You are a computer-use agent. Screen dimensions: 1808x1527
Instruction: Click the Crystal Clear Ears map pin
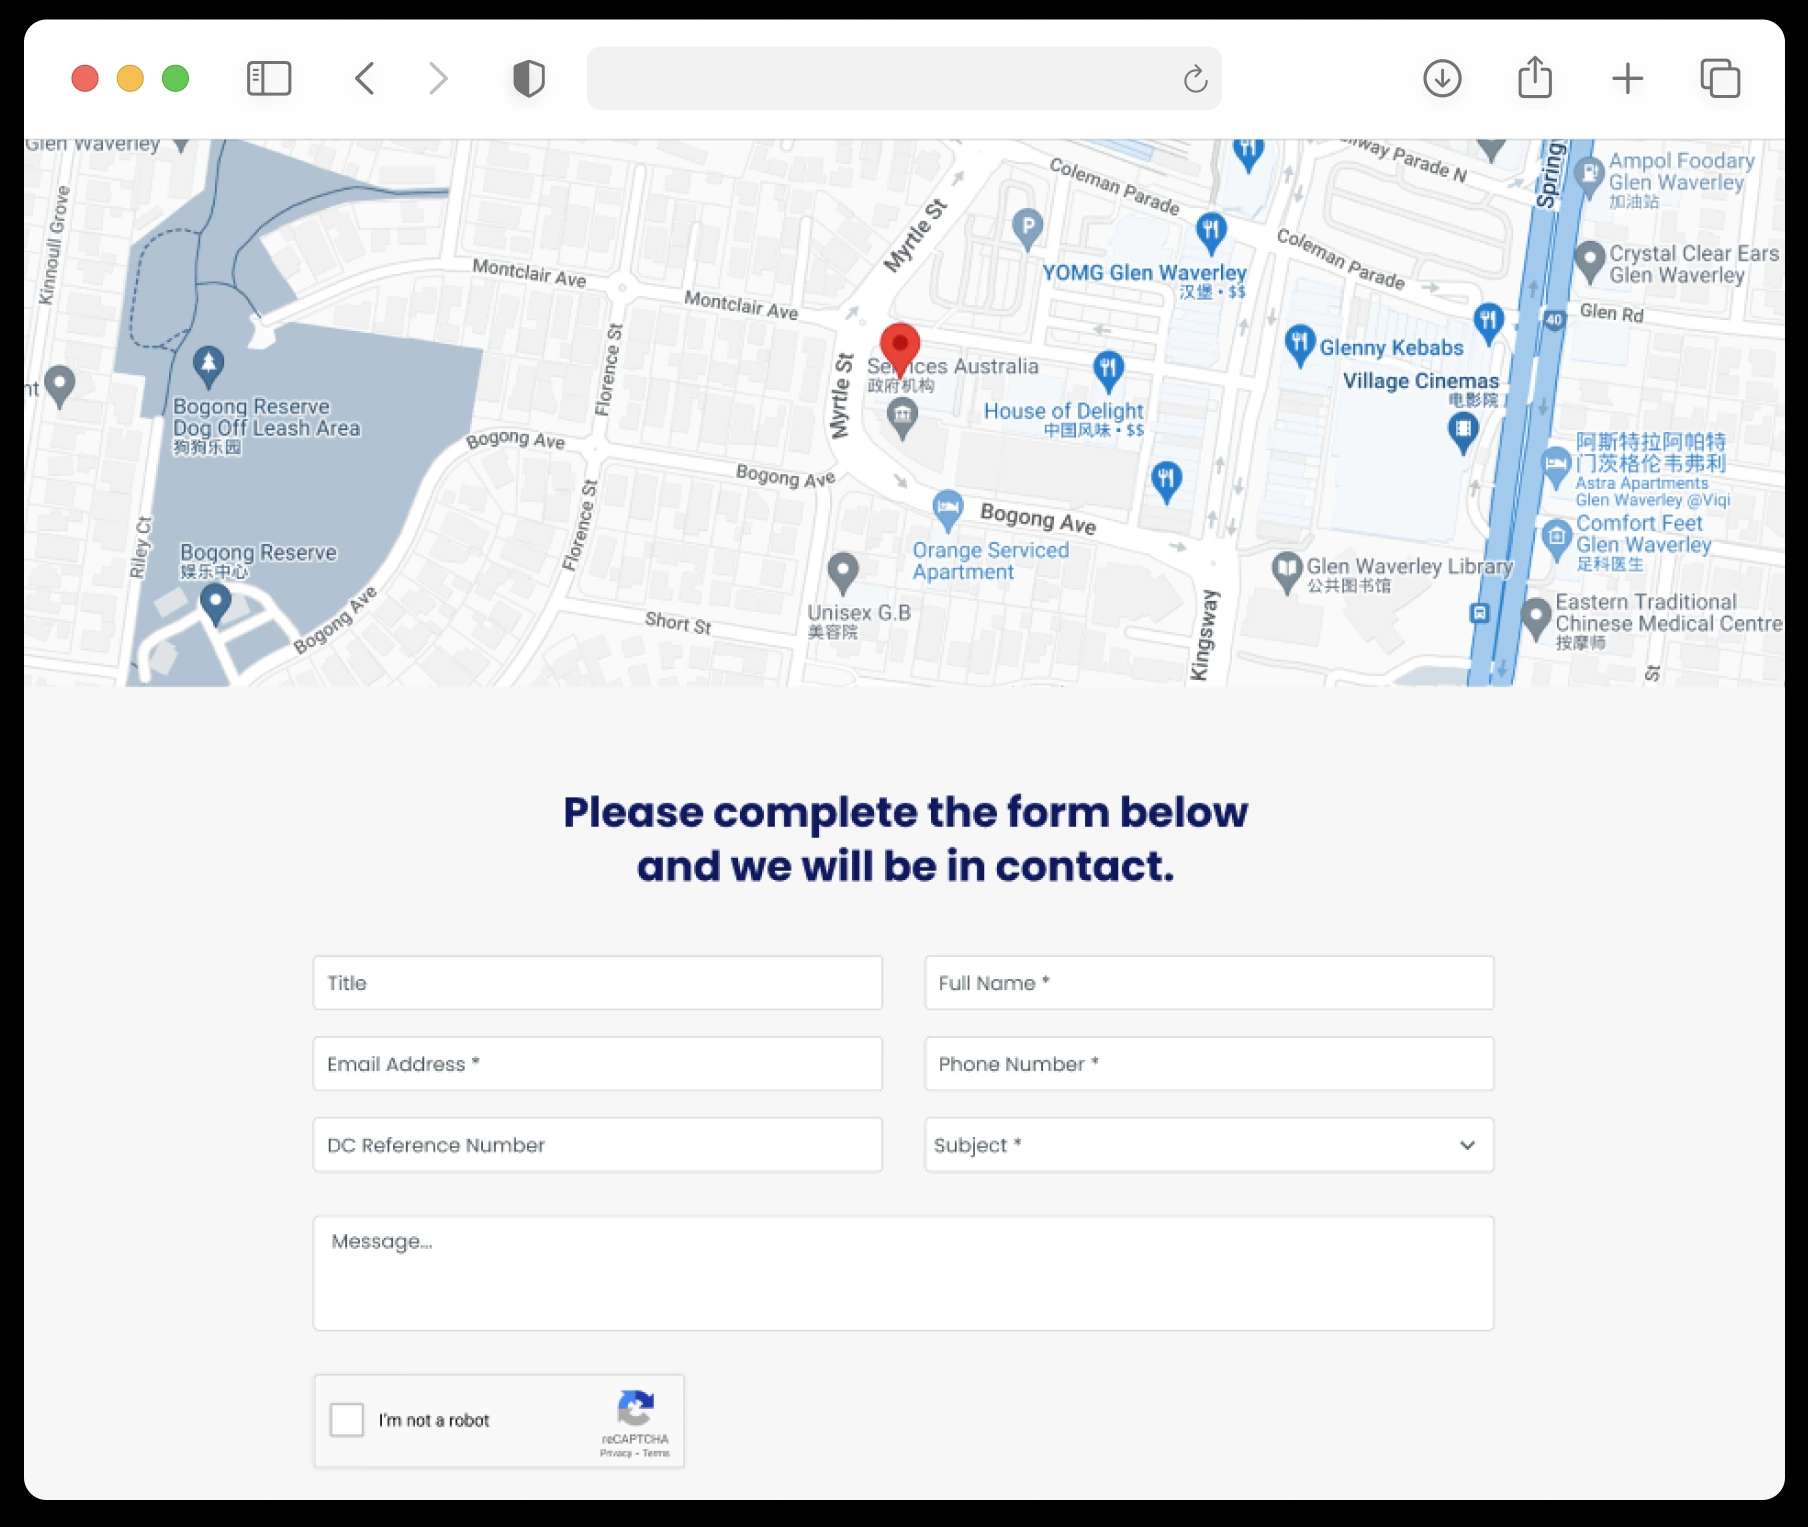click(x=1589, y=261)
